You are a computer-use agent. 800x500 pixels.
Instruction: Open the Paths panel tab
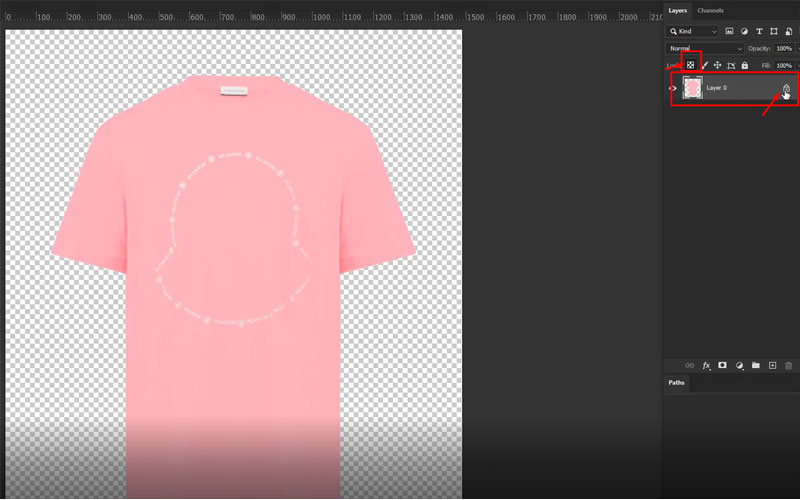[x=676, y=383]
